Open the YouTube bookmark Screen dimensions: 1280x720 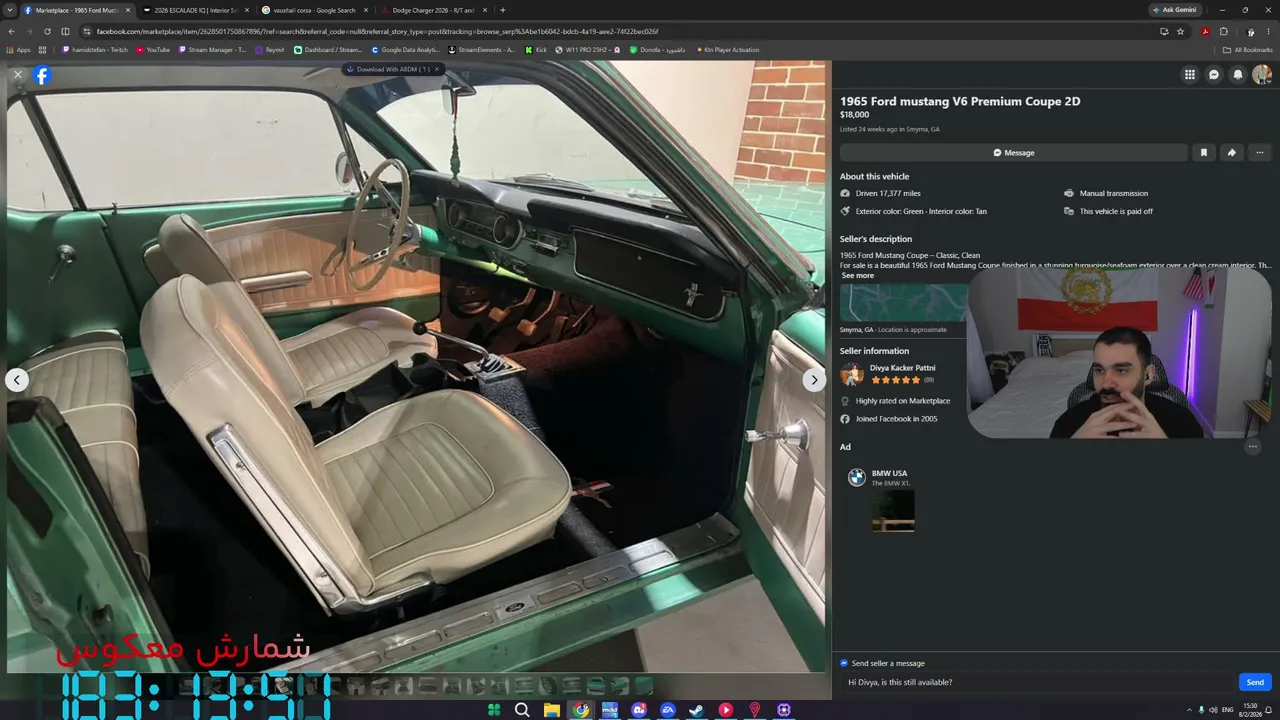[x=153, y=50]
